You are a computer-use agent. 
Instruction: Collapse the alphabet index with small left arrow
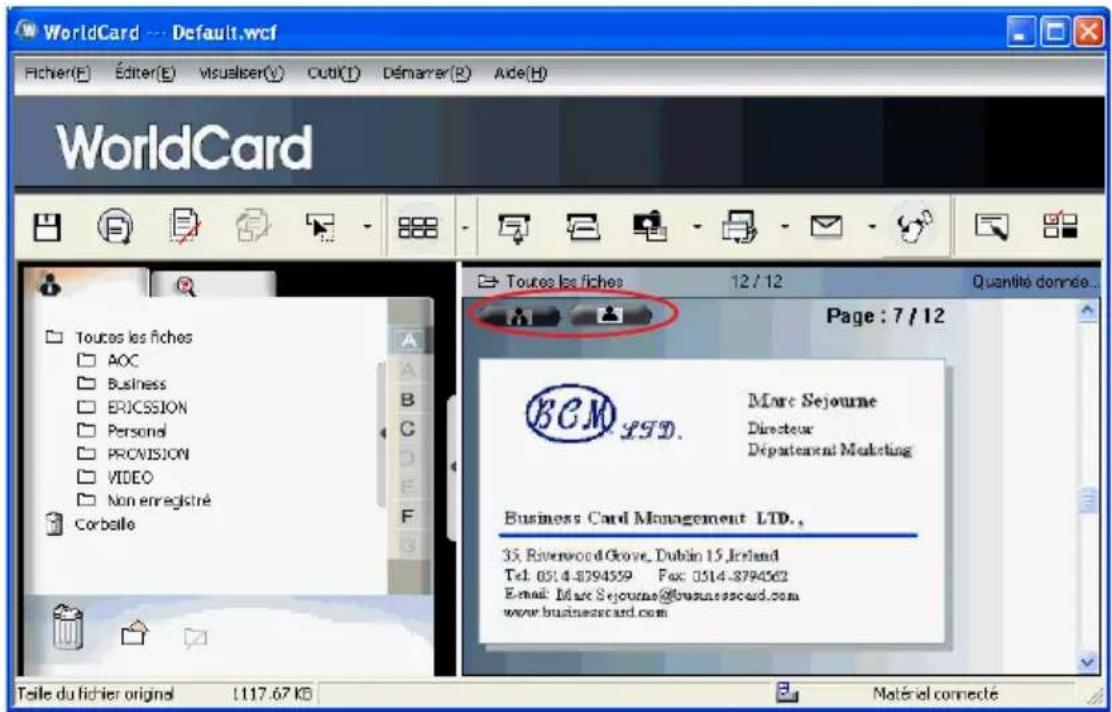[x=383, y=433]
